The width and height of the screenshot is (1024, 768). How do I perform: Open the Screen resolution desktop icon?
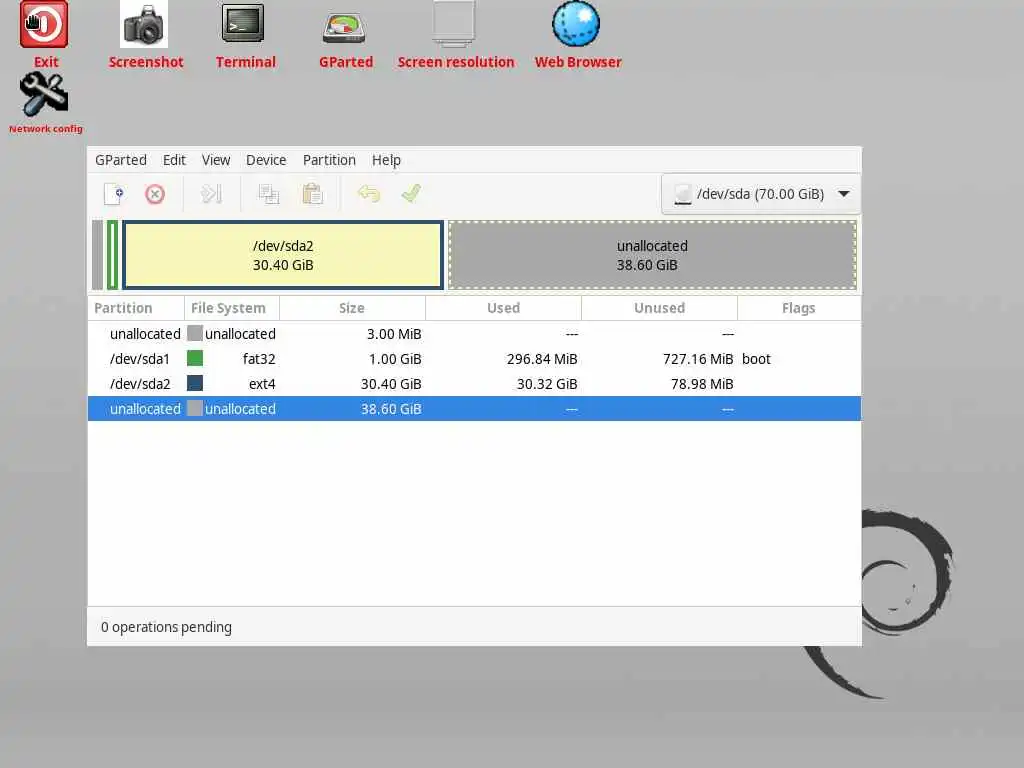click(454, 24)
